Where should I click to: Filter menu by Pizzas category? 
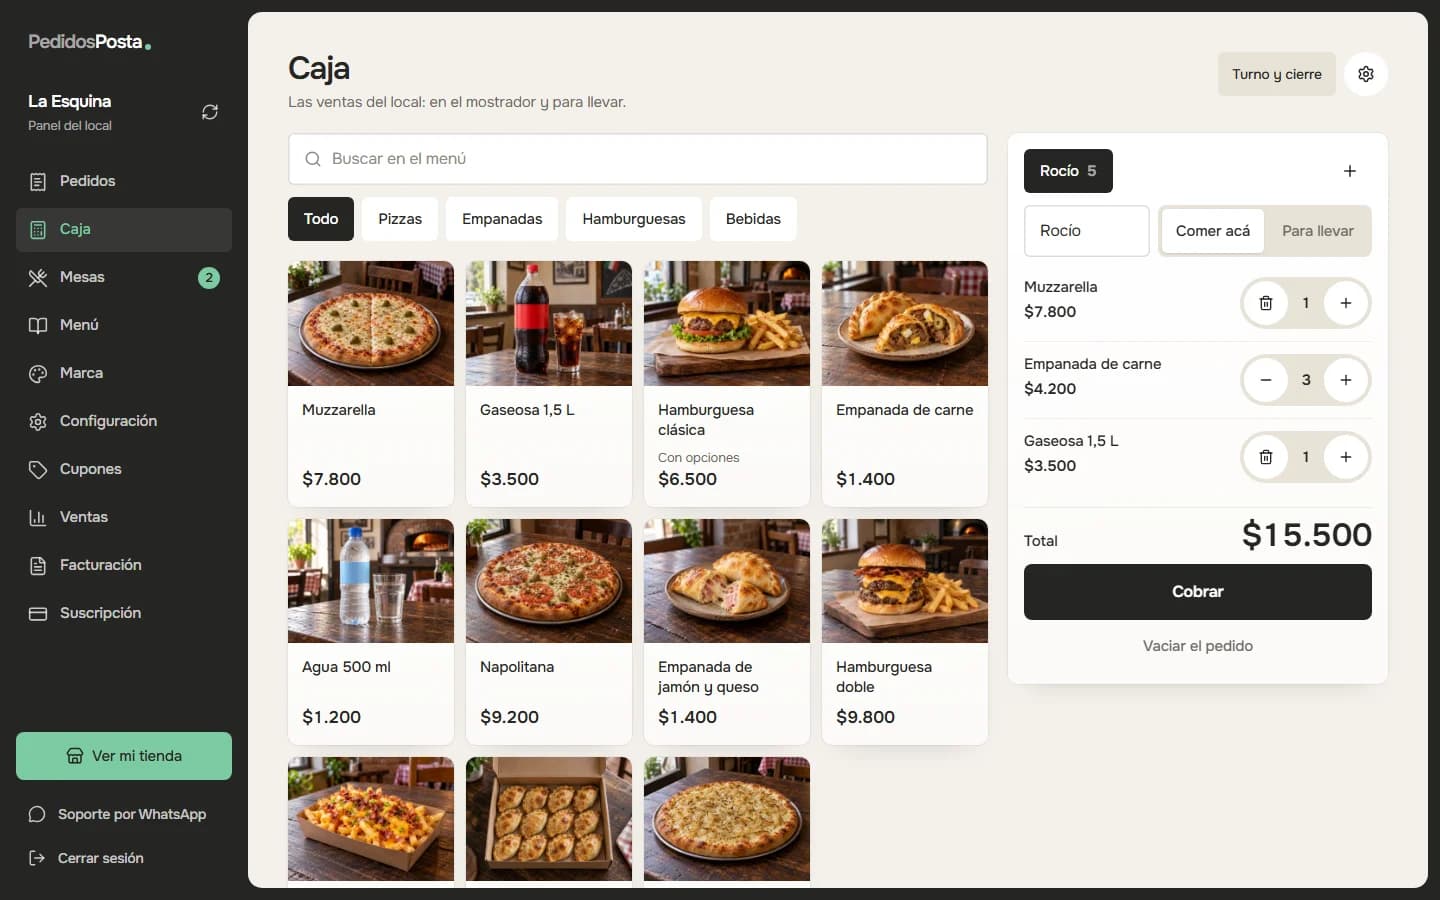point(400,219)
